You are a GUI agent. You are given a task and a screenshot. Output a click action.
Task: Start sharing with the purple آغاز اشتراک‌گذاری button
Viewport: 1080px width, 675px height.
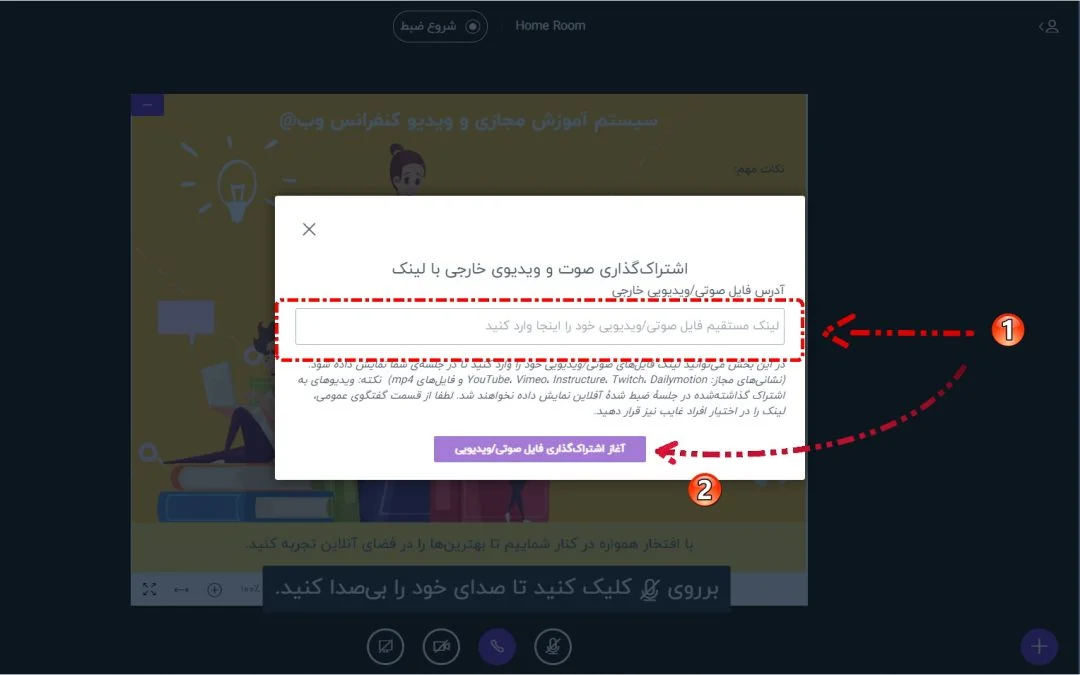click(539, 449)
